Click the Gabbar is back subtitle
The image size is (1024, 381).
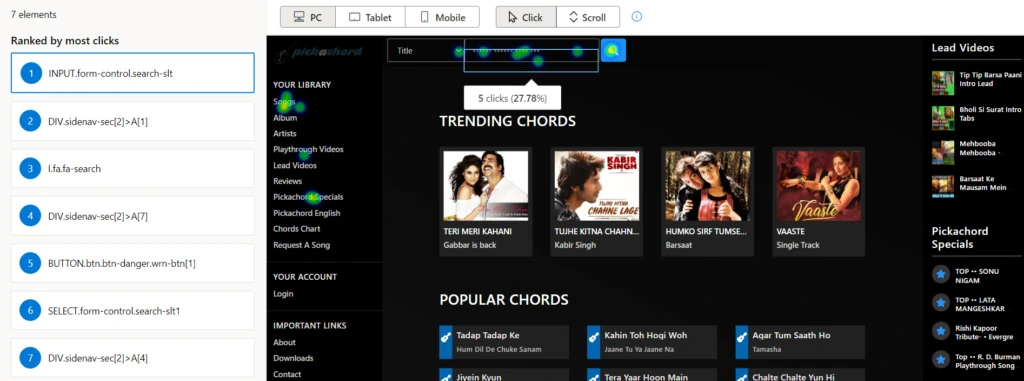(x=470, y=245)
